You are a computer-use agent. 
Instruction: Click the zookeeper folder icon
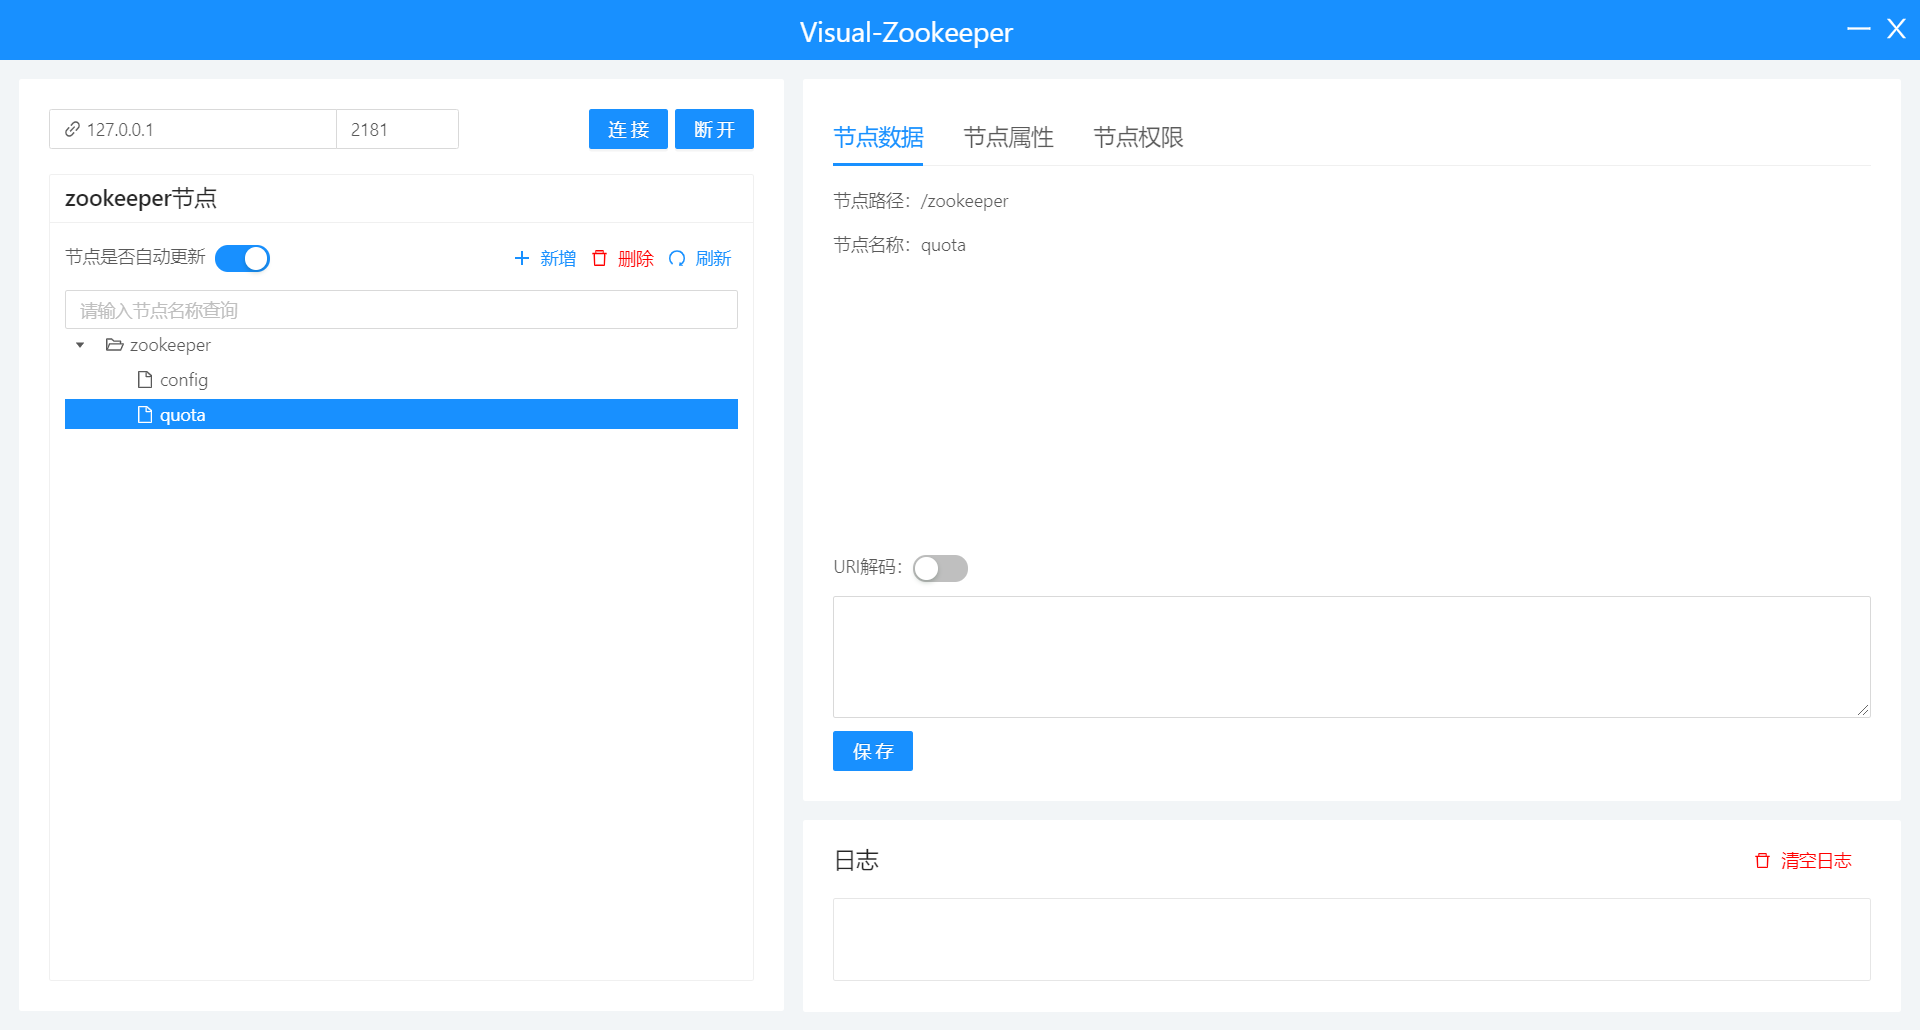pyautogui.click(x=115, y=345)
